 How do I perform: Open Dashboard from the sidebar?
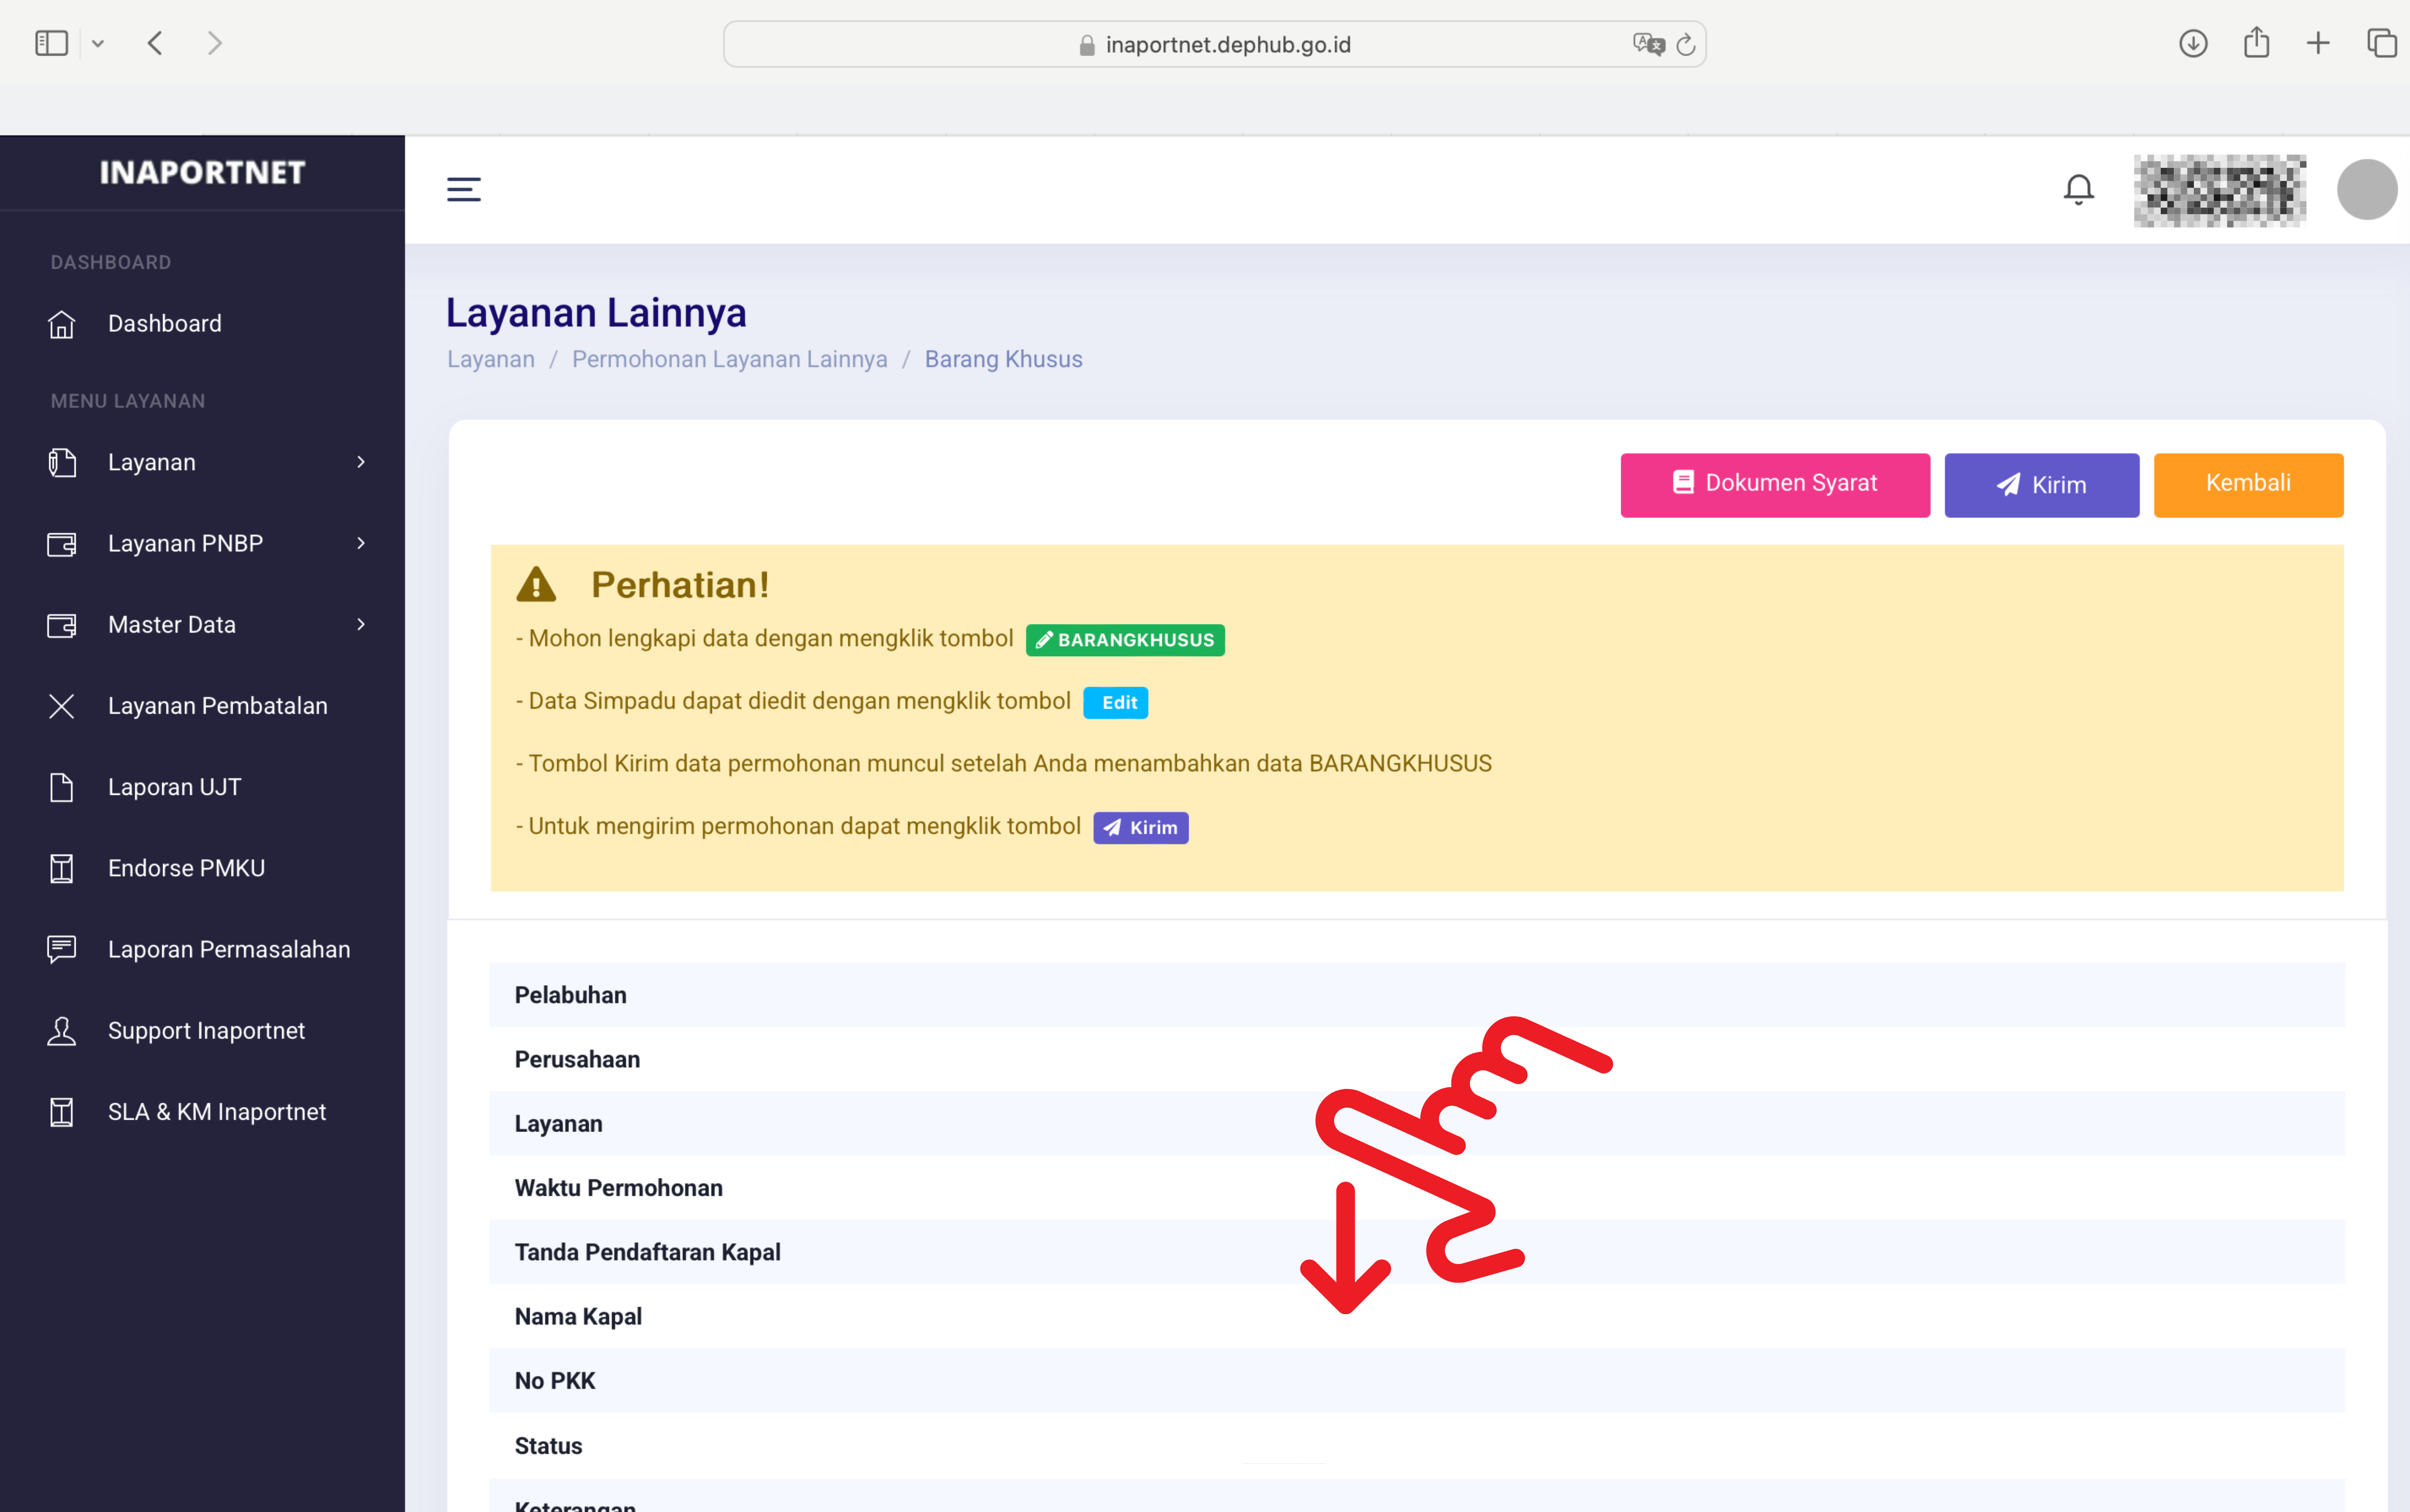click(165, 324)
